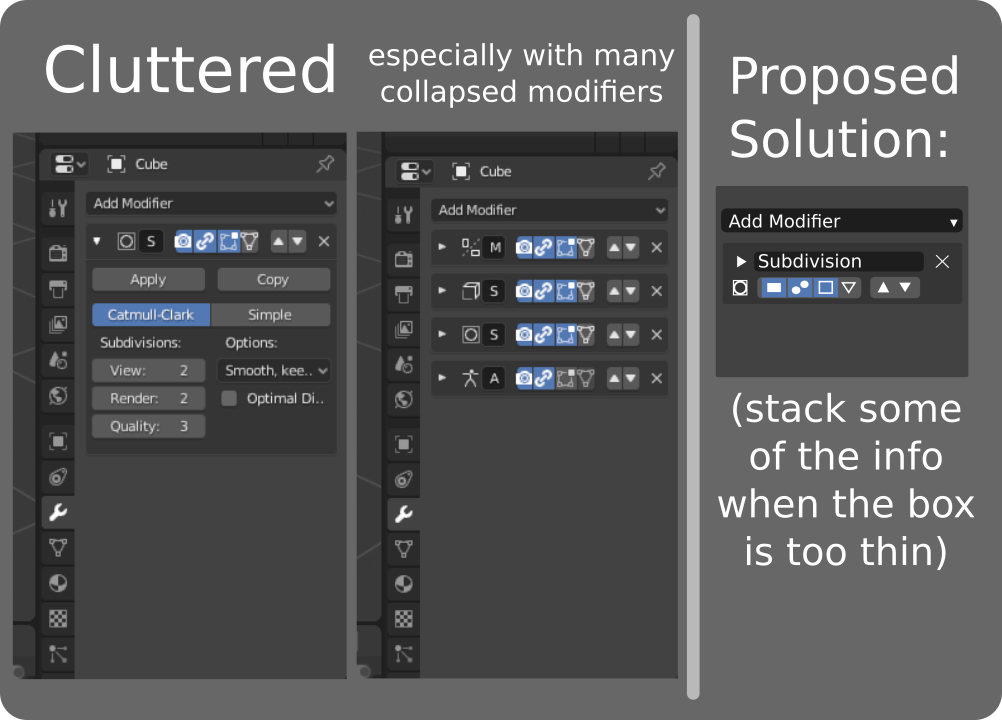Open Render properties tab in the Apply/Copy panel
The height and width of the screenshot is (720, 1002).
click(58, 253)
